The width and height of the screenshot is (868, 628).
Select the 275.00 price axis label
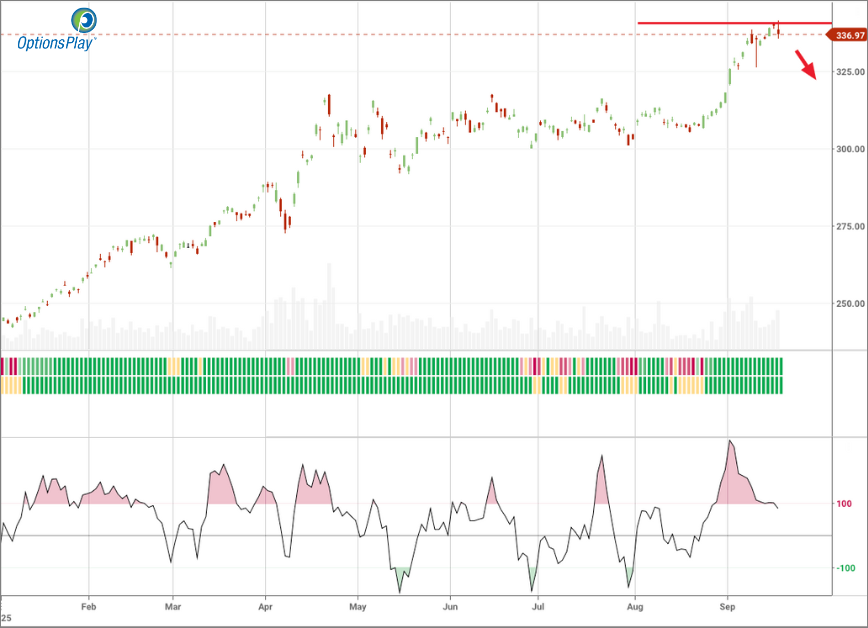point(850,227)
